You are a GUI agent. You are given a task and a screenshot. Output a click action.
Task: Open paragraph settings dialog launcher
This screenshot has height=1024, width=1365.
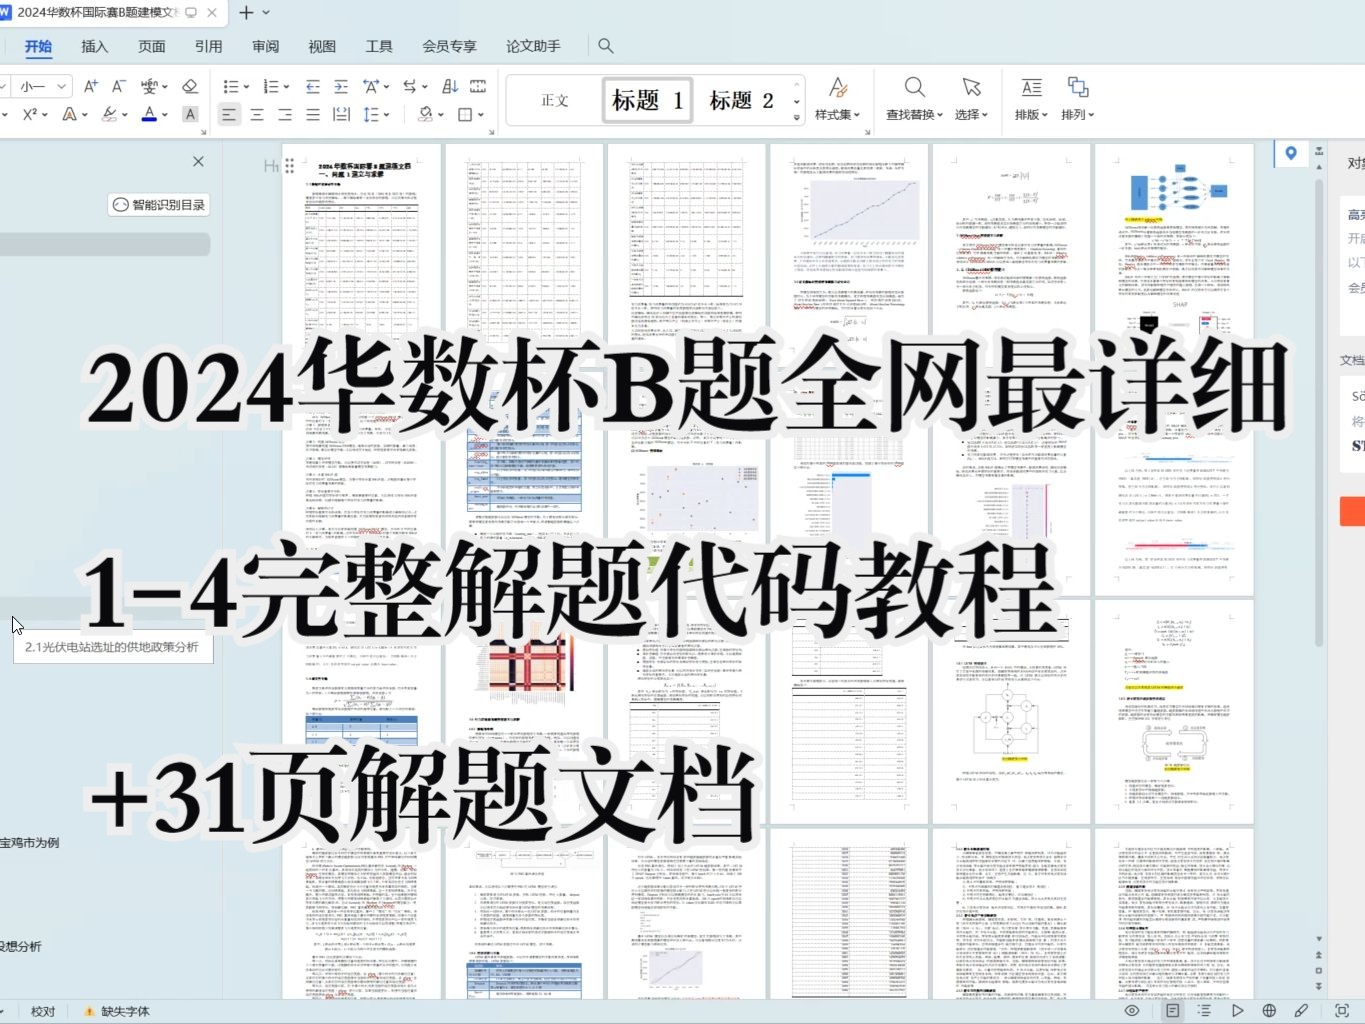(490, 131)
